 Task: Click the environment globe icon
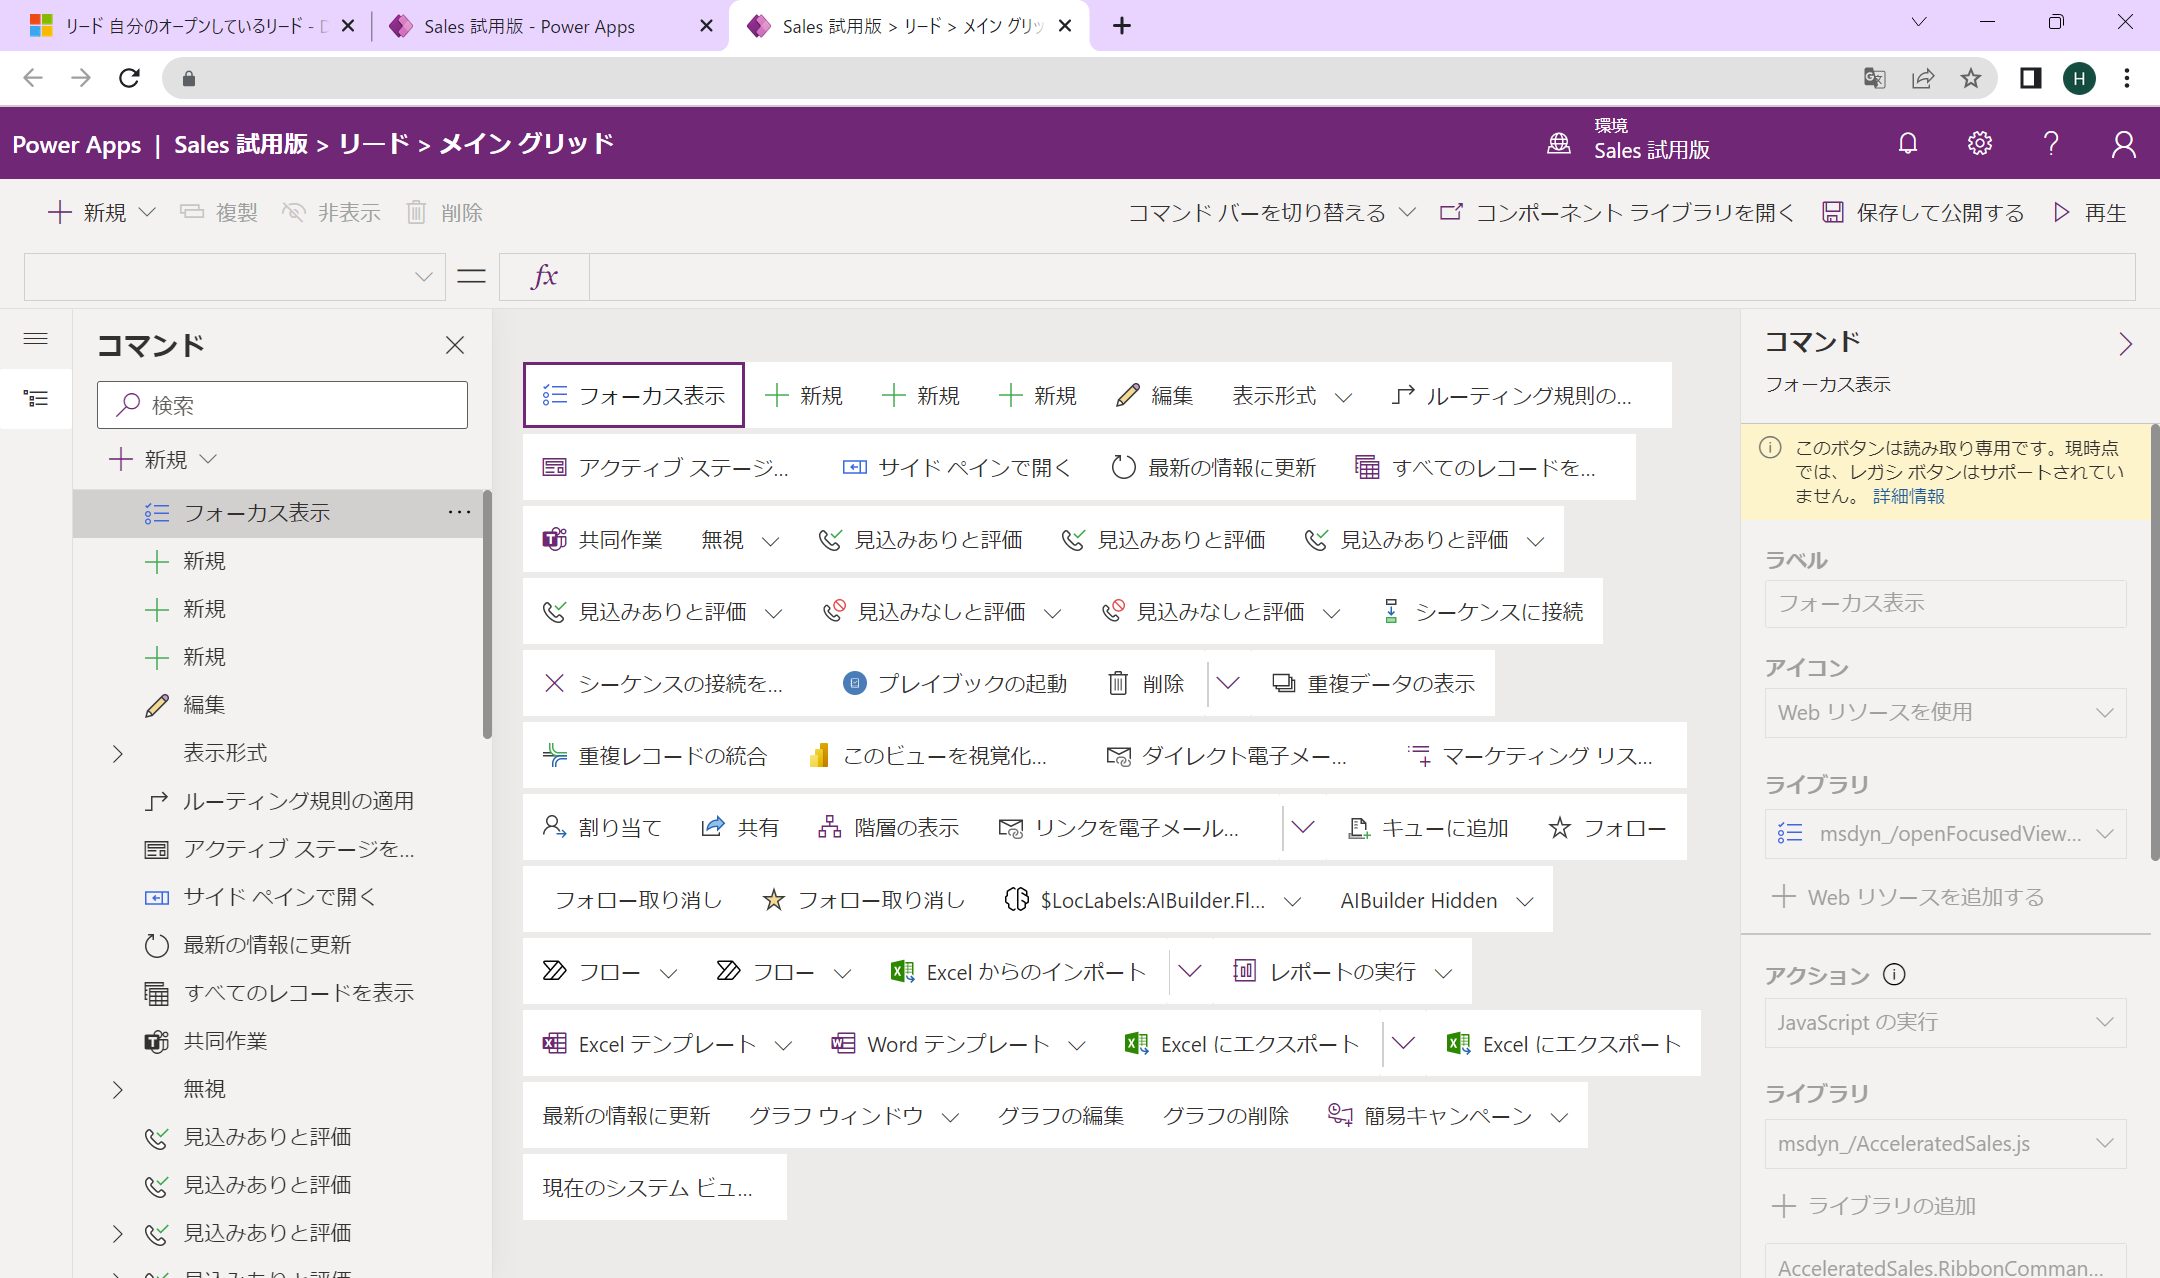[1559, 144]
